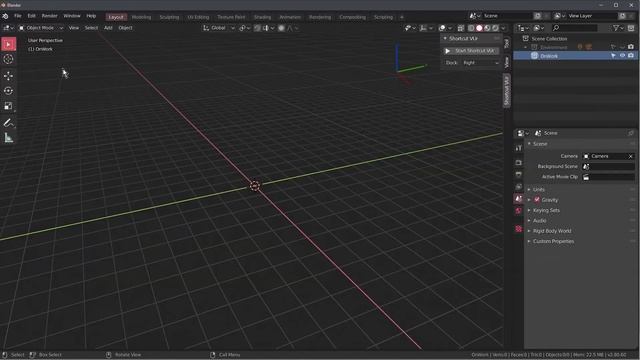The height and width of the screenshot is (360, 640).
Task: Open the Render menu
Action: [x=49, y=16]
